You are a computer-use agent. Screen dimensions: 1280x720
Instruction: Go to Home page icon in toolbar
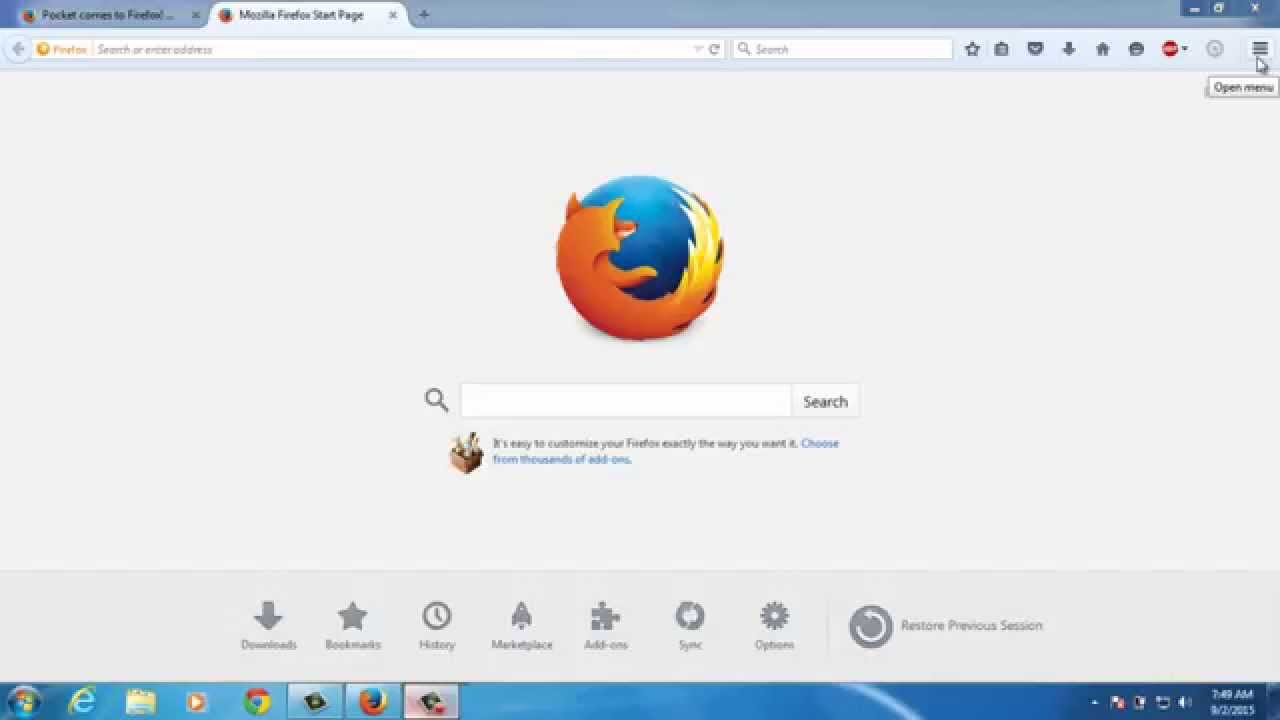1102,48
